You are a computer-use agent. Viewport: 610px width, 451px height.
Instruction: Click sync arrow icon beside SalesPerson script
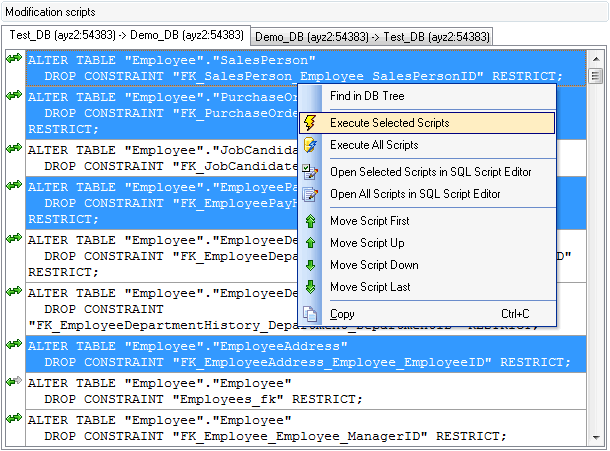point(14,60)
